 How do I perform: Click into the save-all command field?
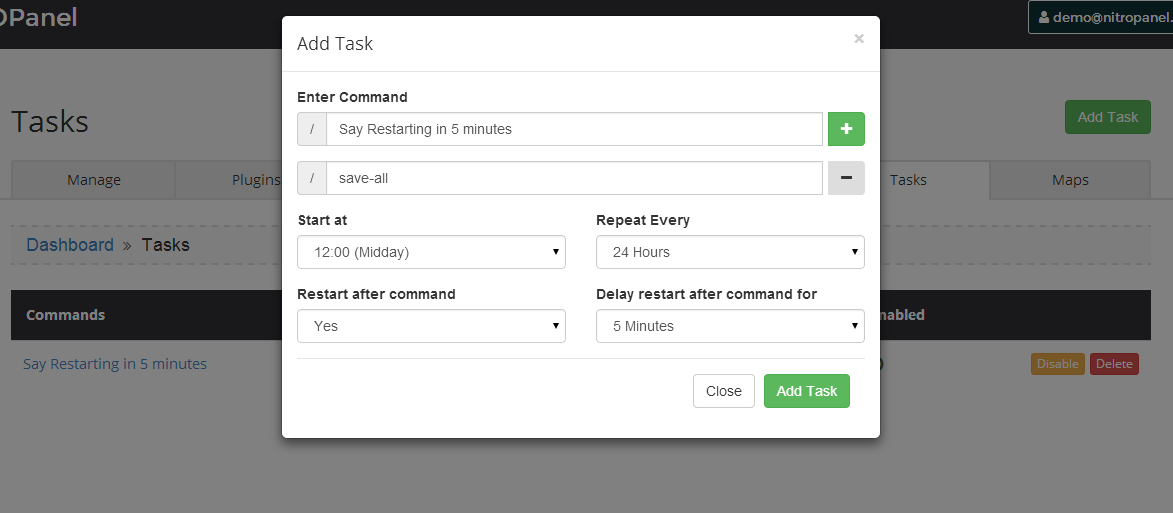(x=575, y=178)
